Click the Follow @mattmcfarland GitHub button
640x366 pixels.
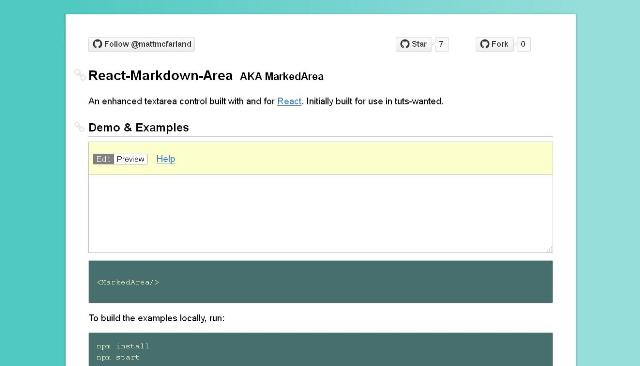pyautogui.click(x=141, y=44)
